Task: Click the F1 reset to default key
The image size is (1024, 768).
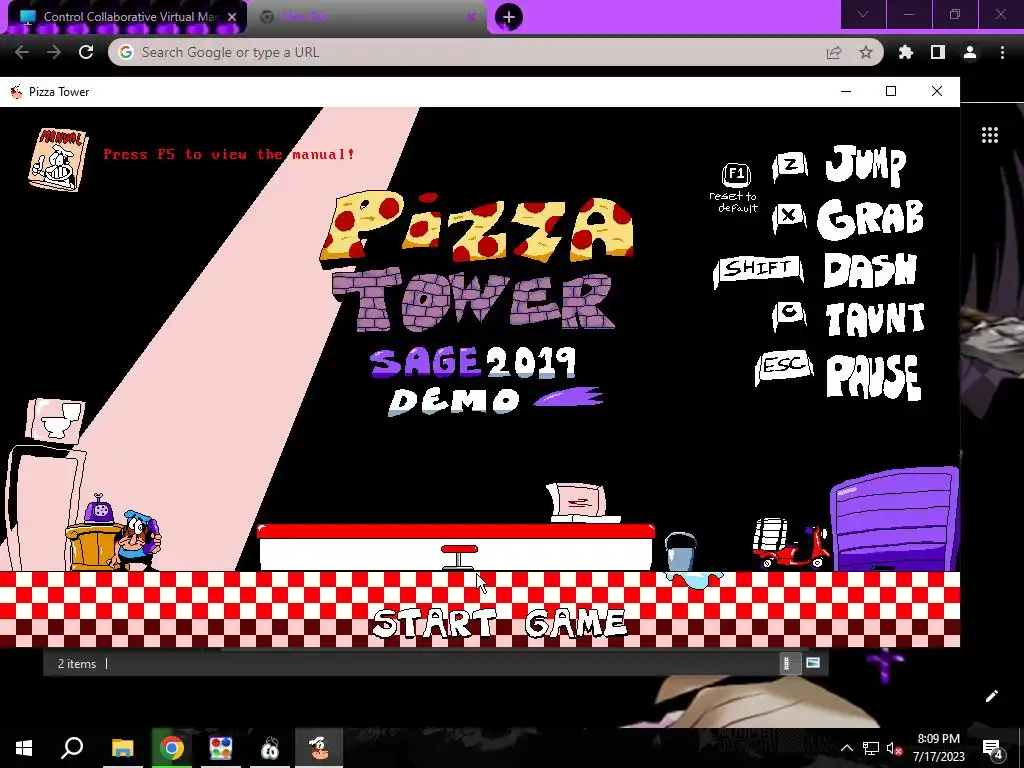Action: click(736, 174)
